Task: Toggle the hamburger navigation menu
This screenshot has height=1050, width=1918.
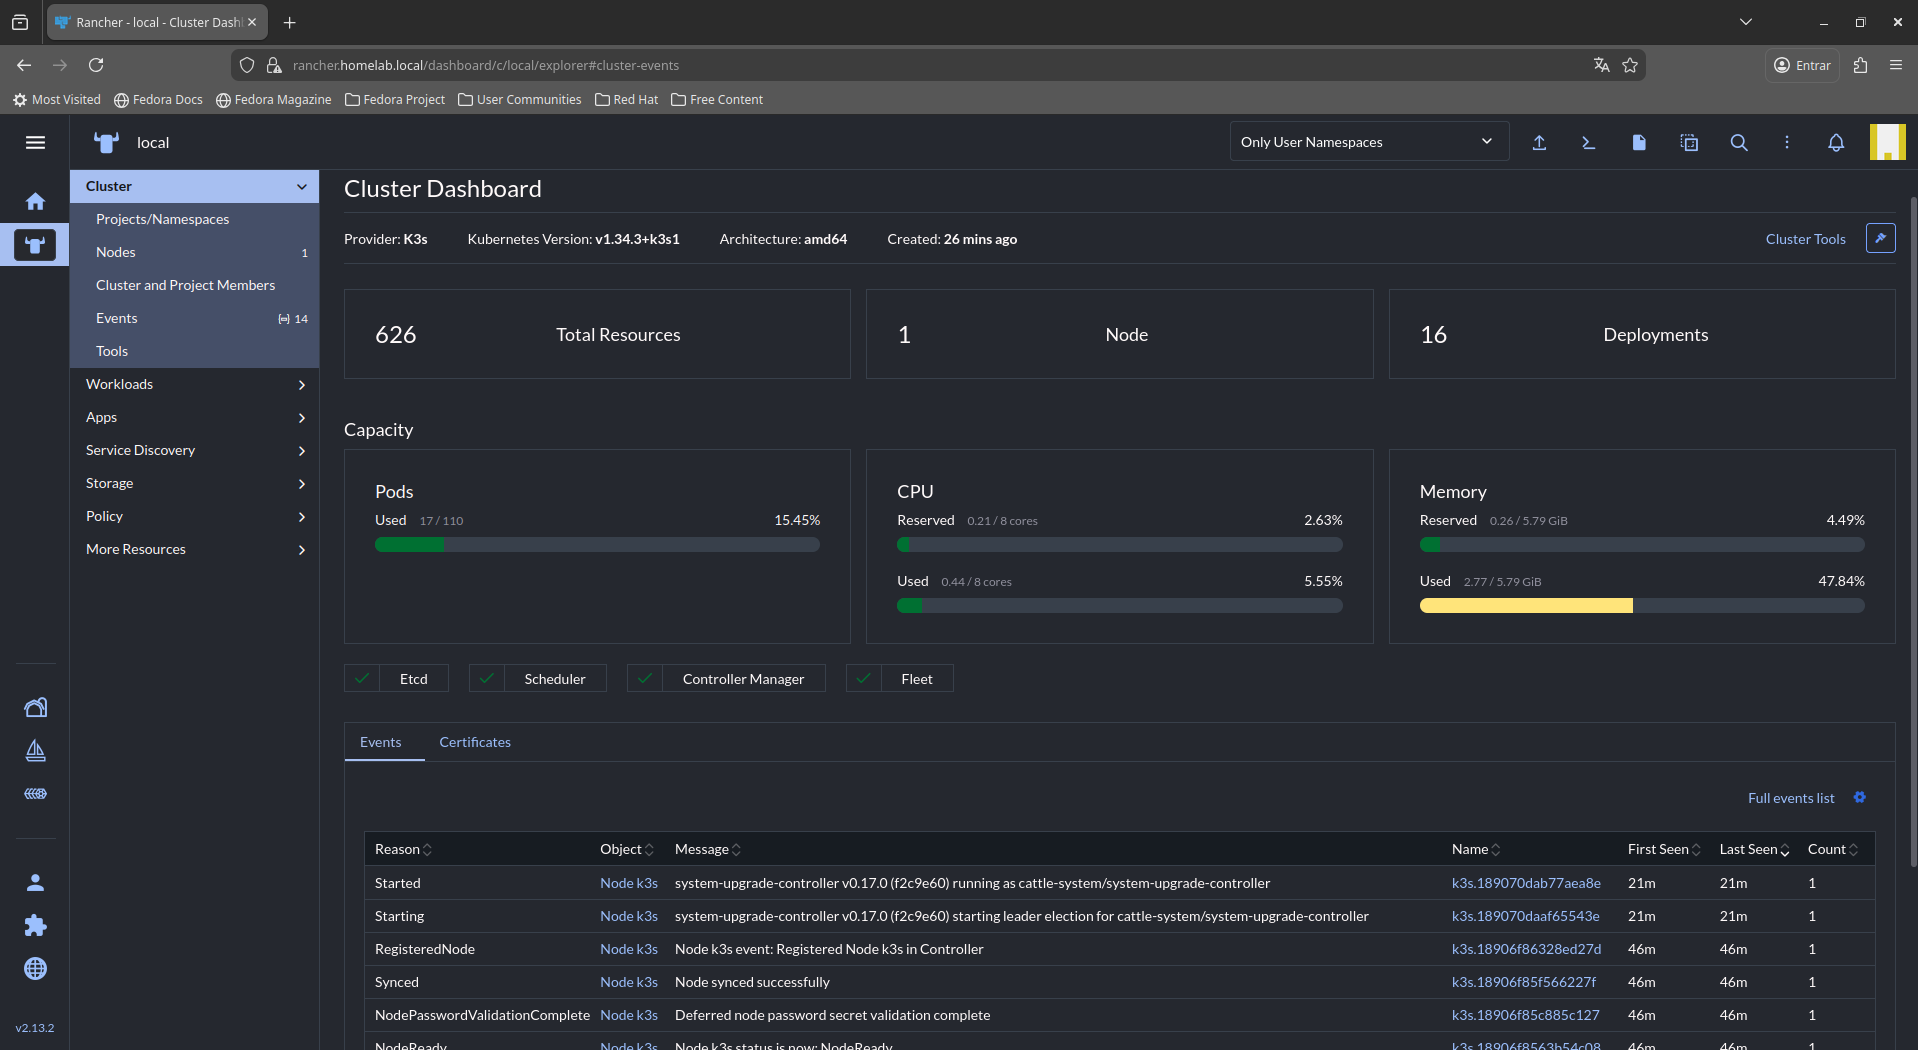Action: pyautogui.click(x=35, y=143)
